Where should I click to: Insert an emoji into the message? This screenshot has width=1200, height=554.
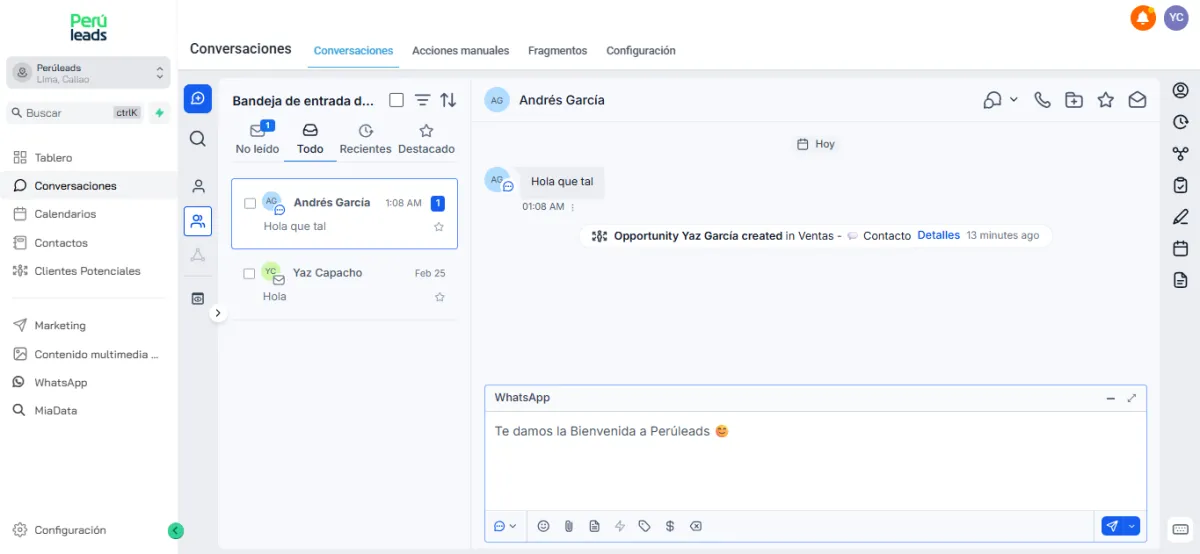[543, 526]
